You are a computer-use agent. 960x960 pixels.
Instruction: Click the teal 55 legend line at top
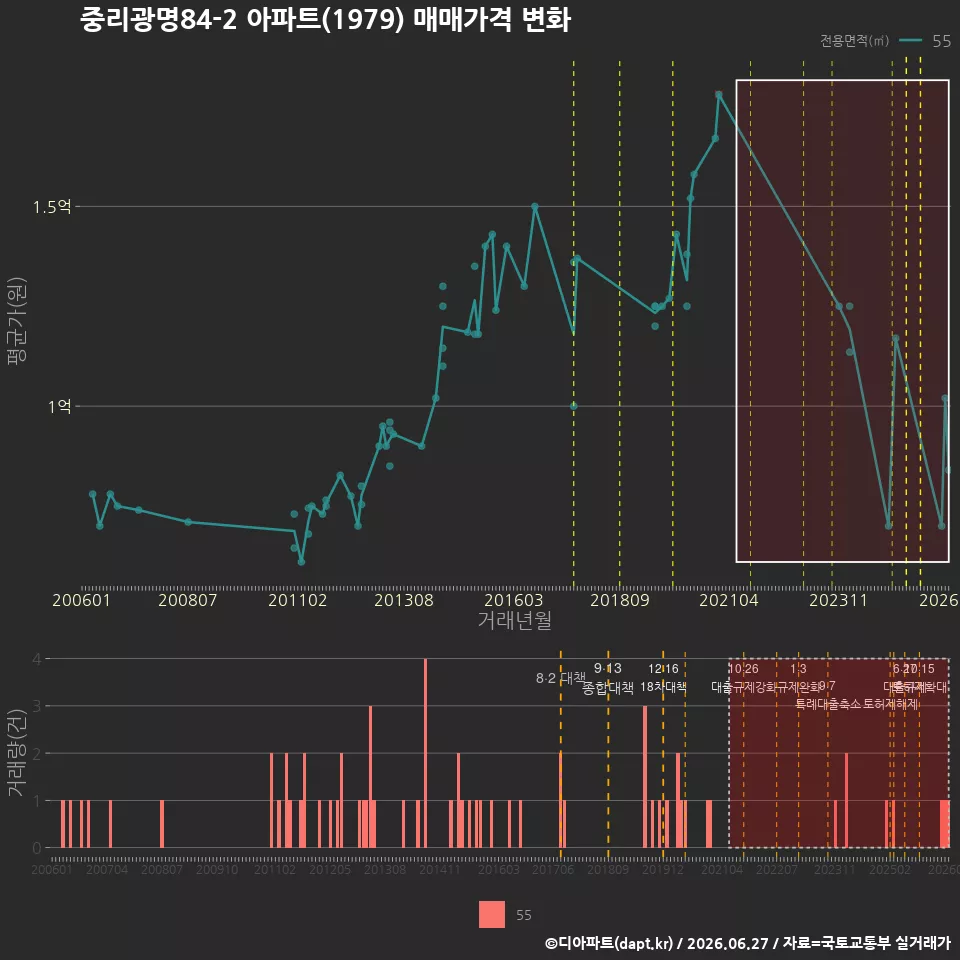[x=910, y=40]
